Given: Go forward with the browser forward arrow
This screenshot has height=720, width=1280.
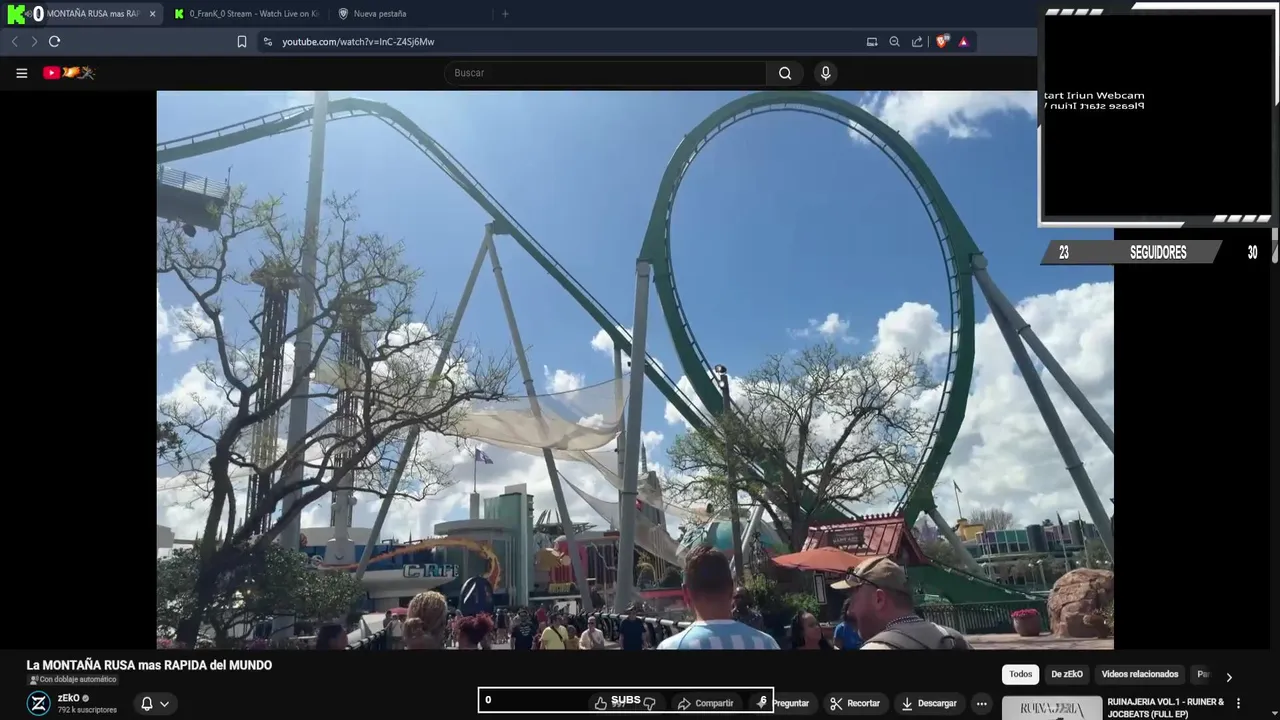Looking at the screenshot, I should click(x=34, y=41).
